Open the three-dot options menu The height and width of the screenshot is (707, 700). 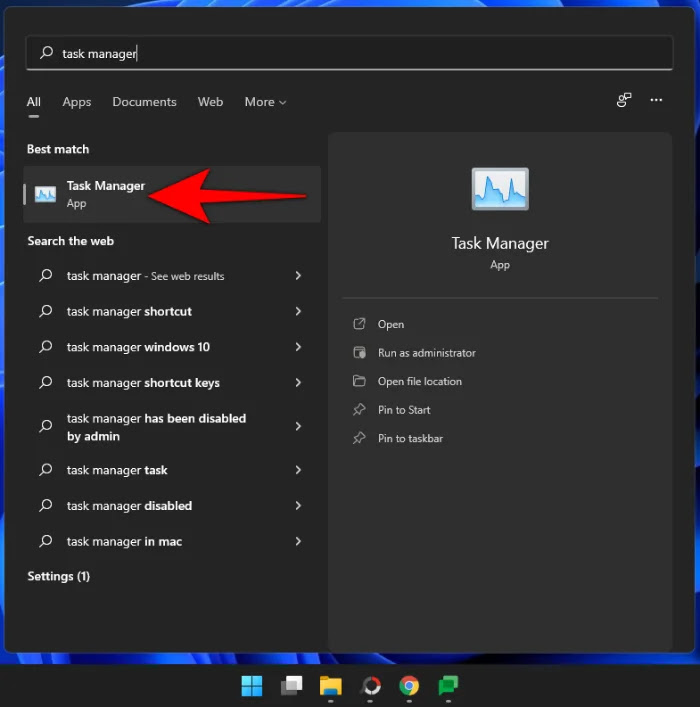656,100
